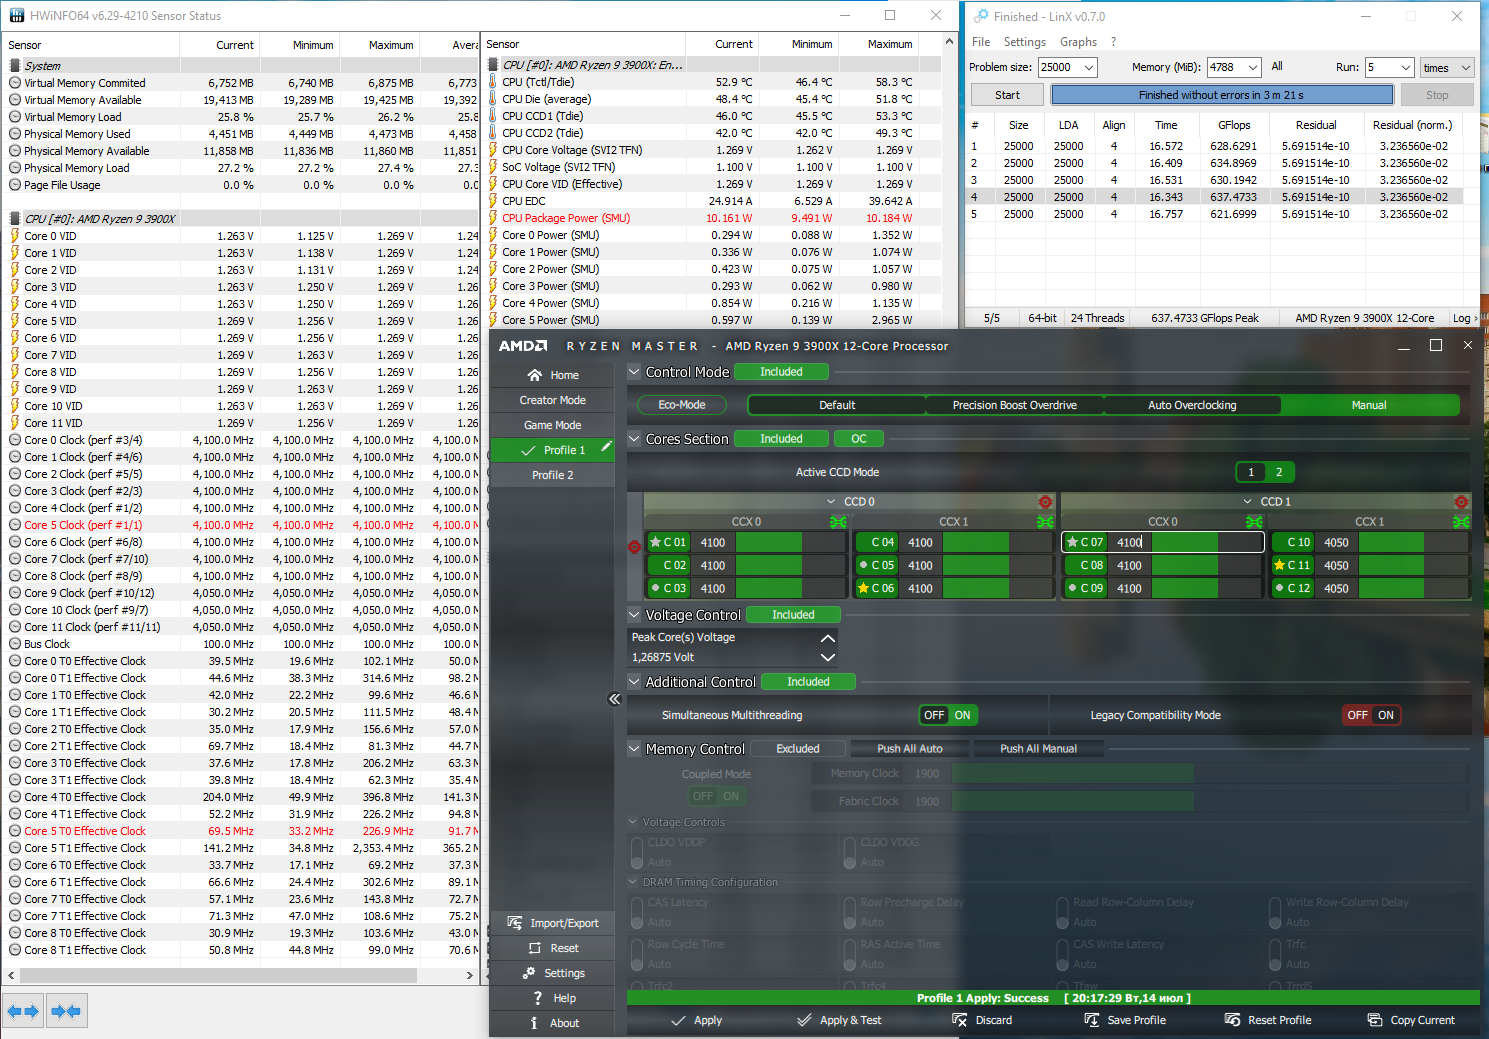
Task: Click the C 01 frequency slider bar
Action: click(790, 542)
